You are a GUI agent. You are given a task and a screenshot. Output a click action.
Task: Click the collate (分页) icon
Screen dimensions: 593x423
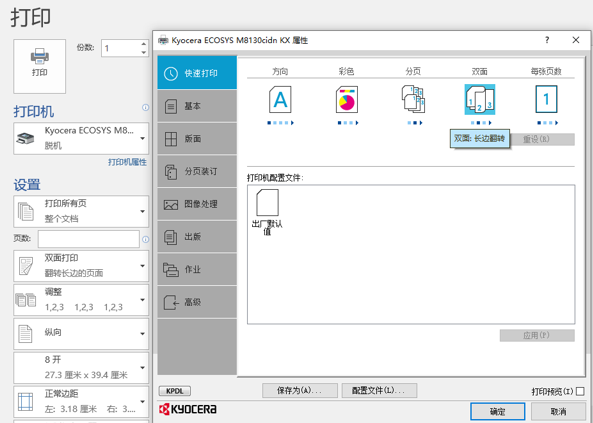(413, 99)
